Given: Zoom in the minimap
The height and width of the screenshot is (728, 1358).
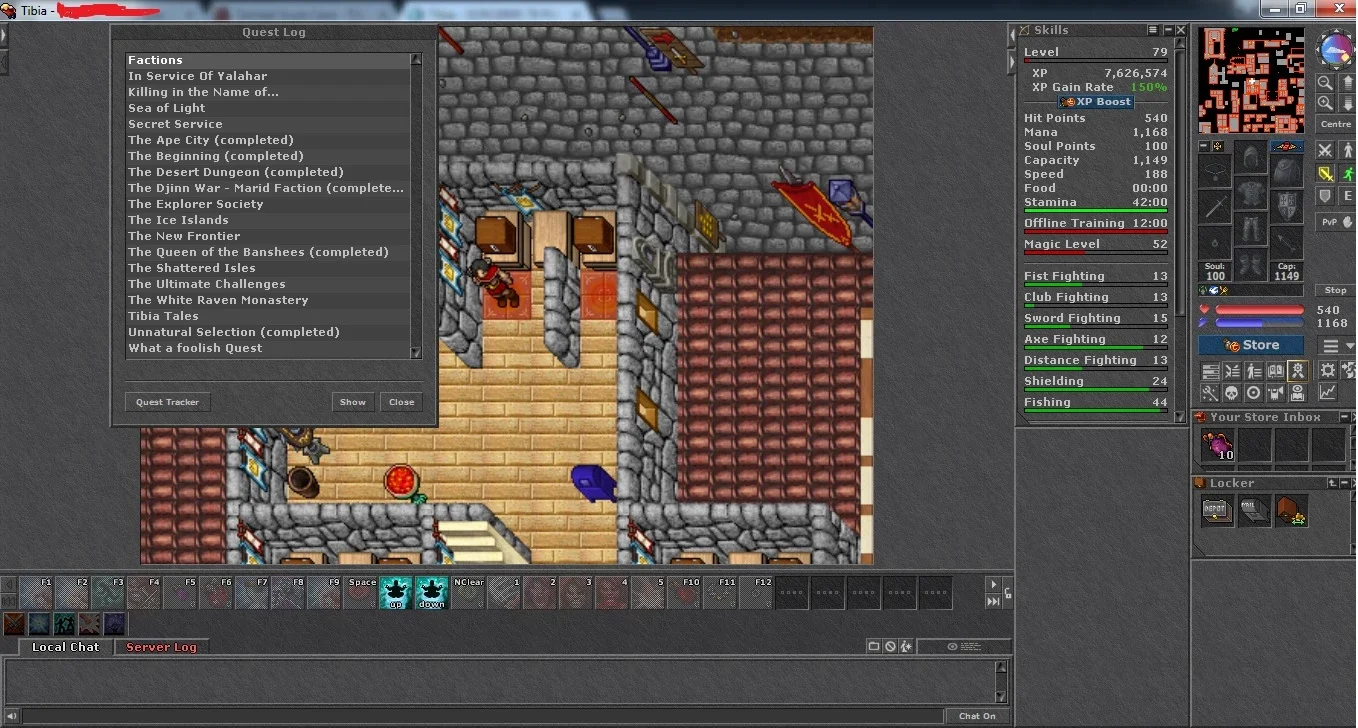Looking at the screenshot, I should (x=1325, y=103).
